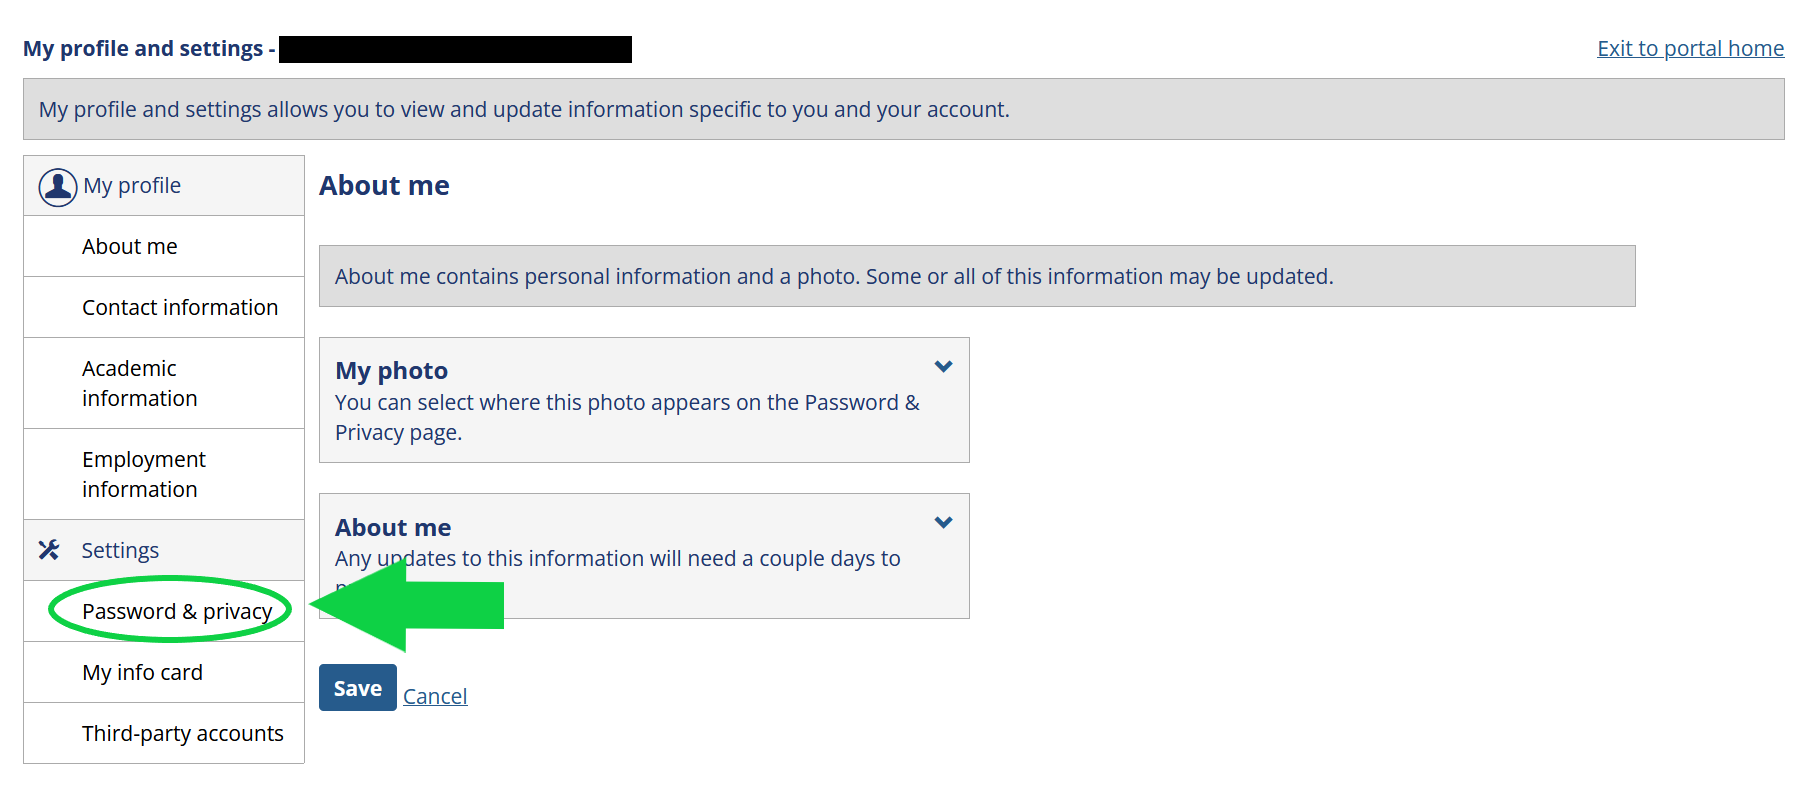Follow the Exit to portal home link

[x=1690, y=48]
